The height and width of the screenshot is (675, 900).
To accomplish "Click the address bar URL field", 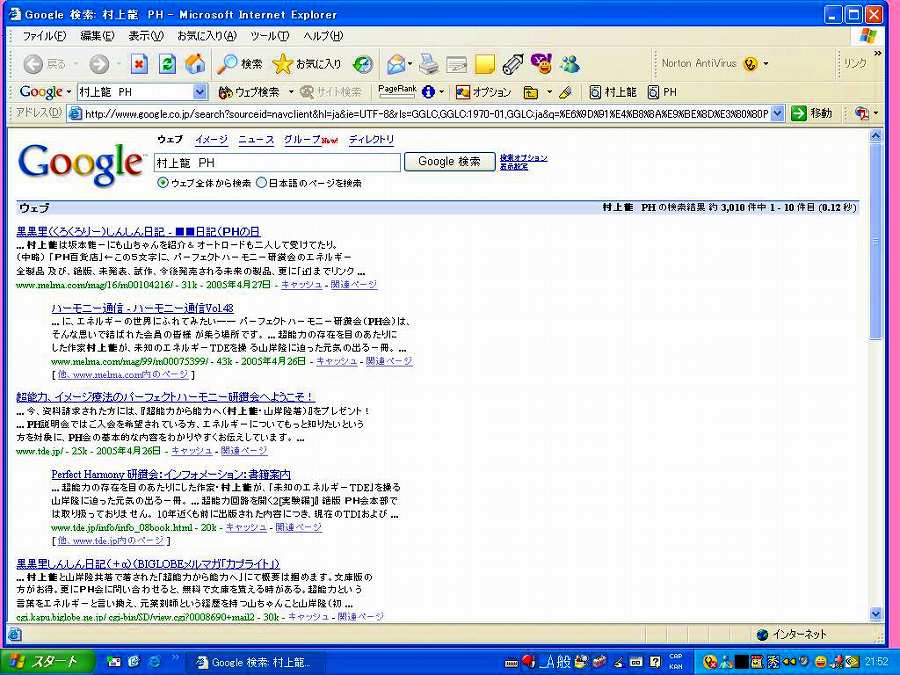I will (426, 114).
